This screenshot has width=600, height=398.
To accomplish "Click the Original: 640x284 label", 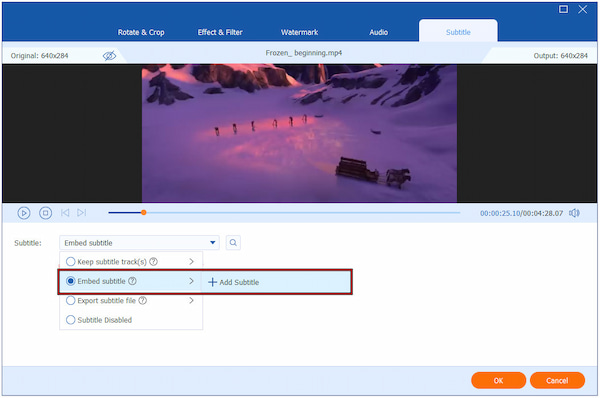I will pyautogui.click(x=39, y=56).
